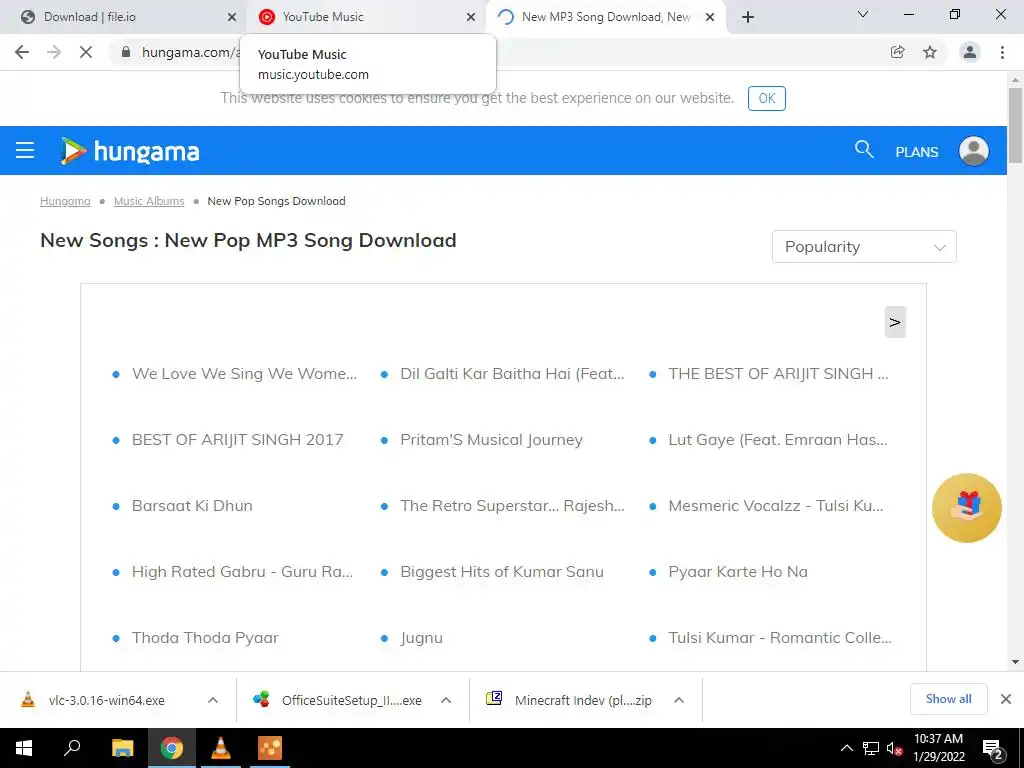Close the New MP3 Song Download tab
Image resolution: width=1024 pixels, height=768 pixels.
pyautogui.click(x=710, y=17)
